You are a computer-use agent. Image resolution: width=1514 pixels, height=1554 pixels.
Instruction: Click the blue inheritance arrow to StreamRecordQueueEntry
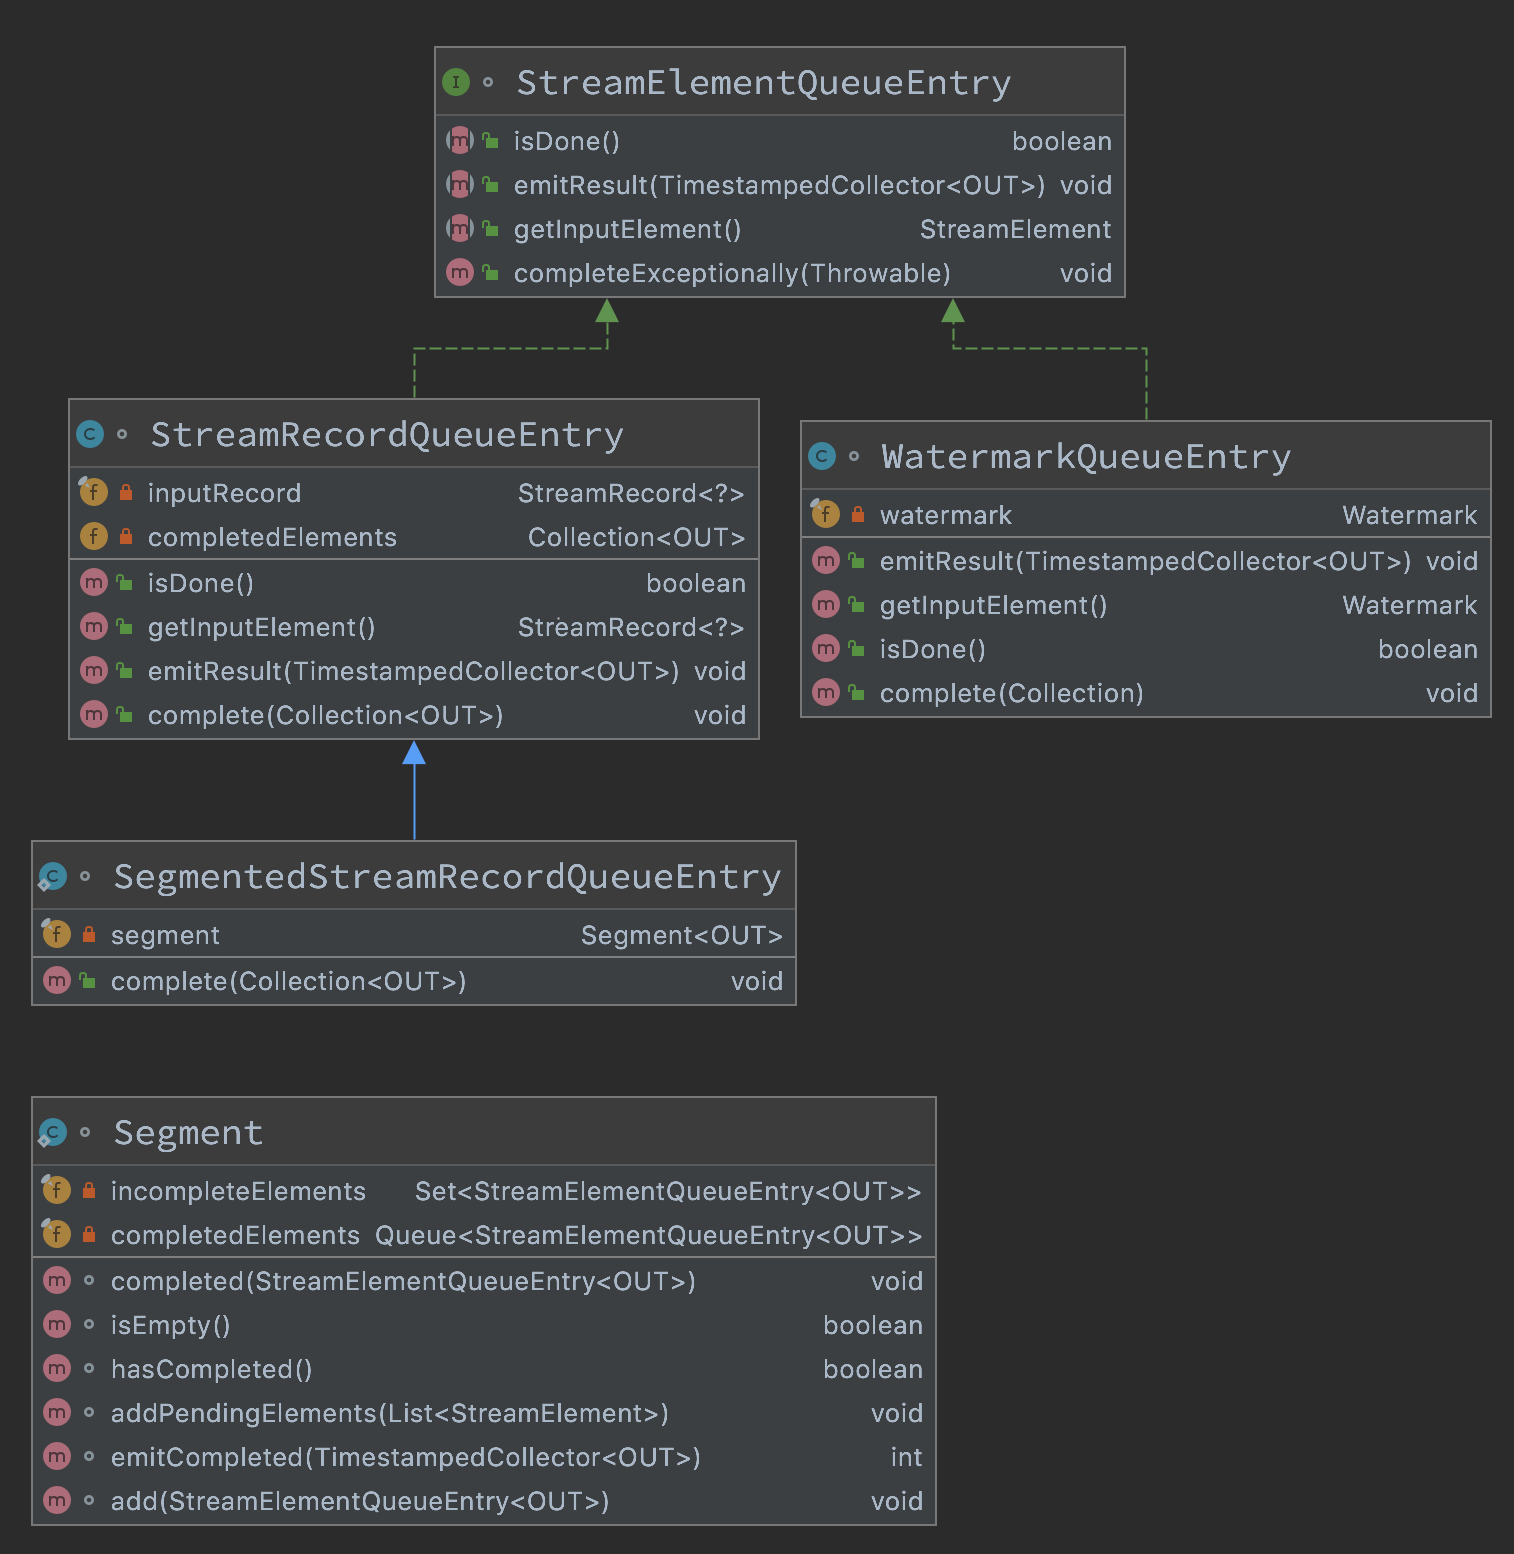coord(414,790)
